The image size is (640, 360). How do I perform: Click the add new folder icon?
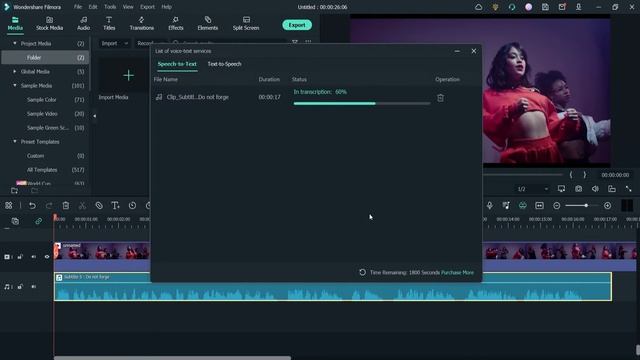[14, 191]
